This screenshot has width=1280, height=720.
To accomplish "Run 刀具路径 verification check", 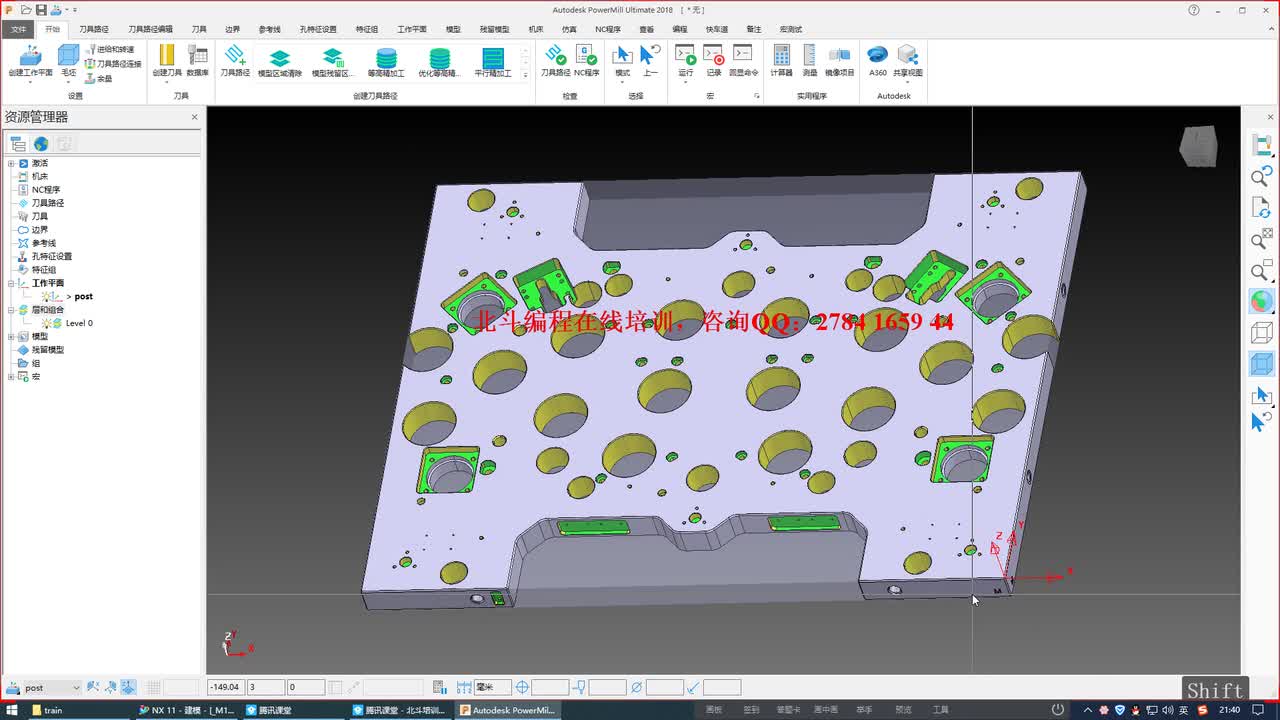I will 555,60.
